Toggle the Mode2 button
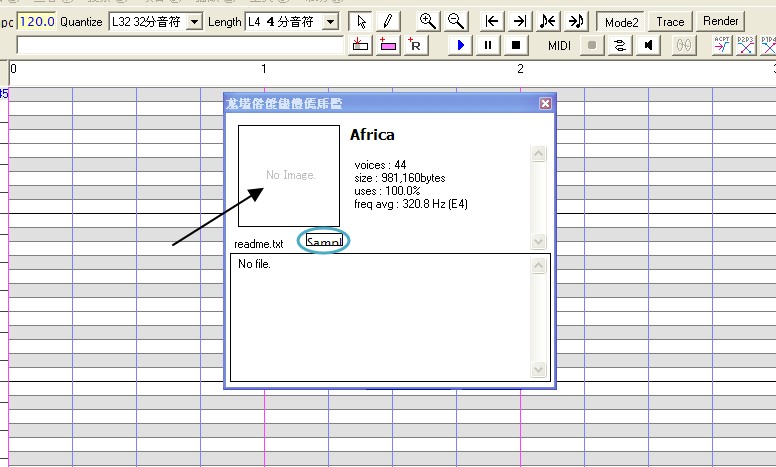Image resolution: width=776 pixels, height=467 pixels. coord(621,22)
